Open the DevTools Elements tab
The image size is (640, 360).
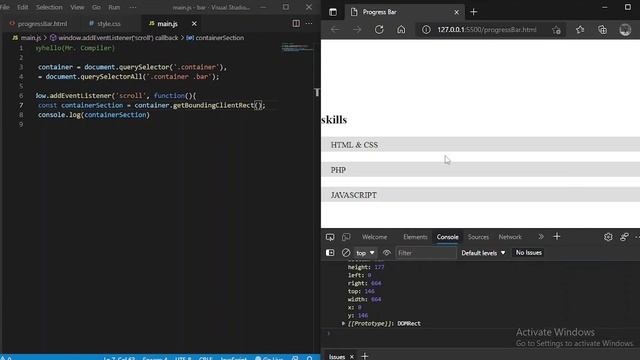tap(415, 237)
